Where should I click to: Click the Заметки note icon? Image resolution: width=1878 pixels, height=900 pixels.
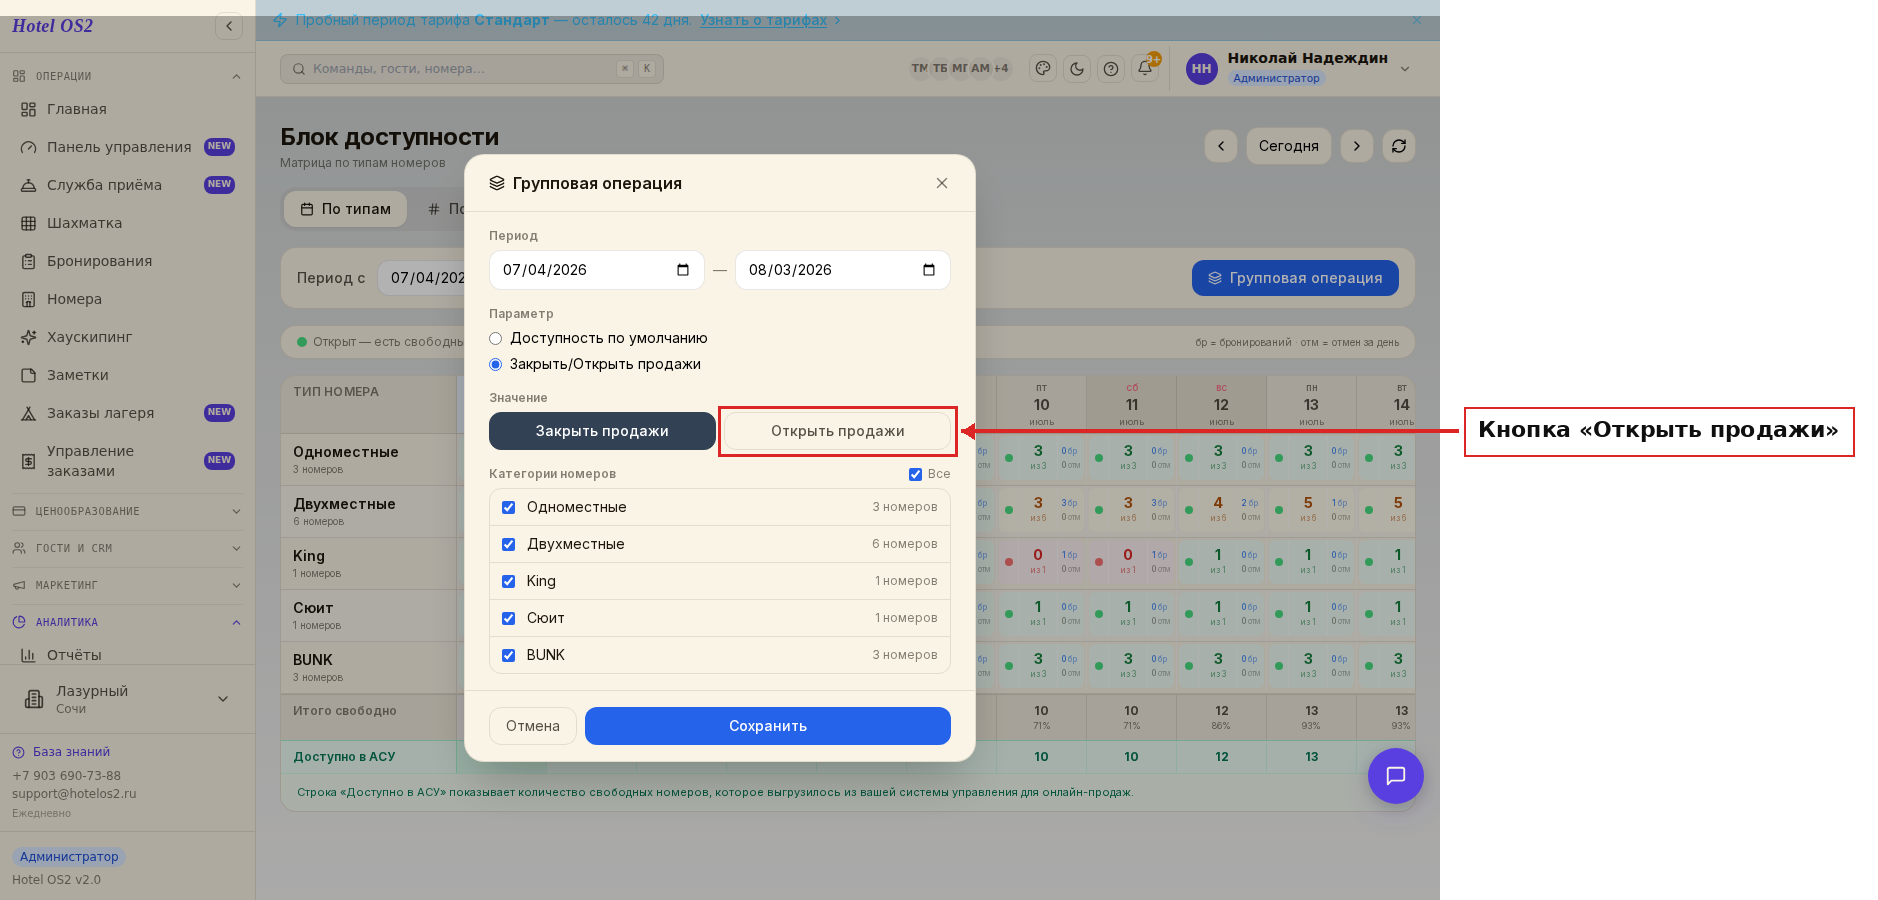coord(28,375)
